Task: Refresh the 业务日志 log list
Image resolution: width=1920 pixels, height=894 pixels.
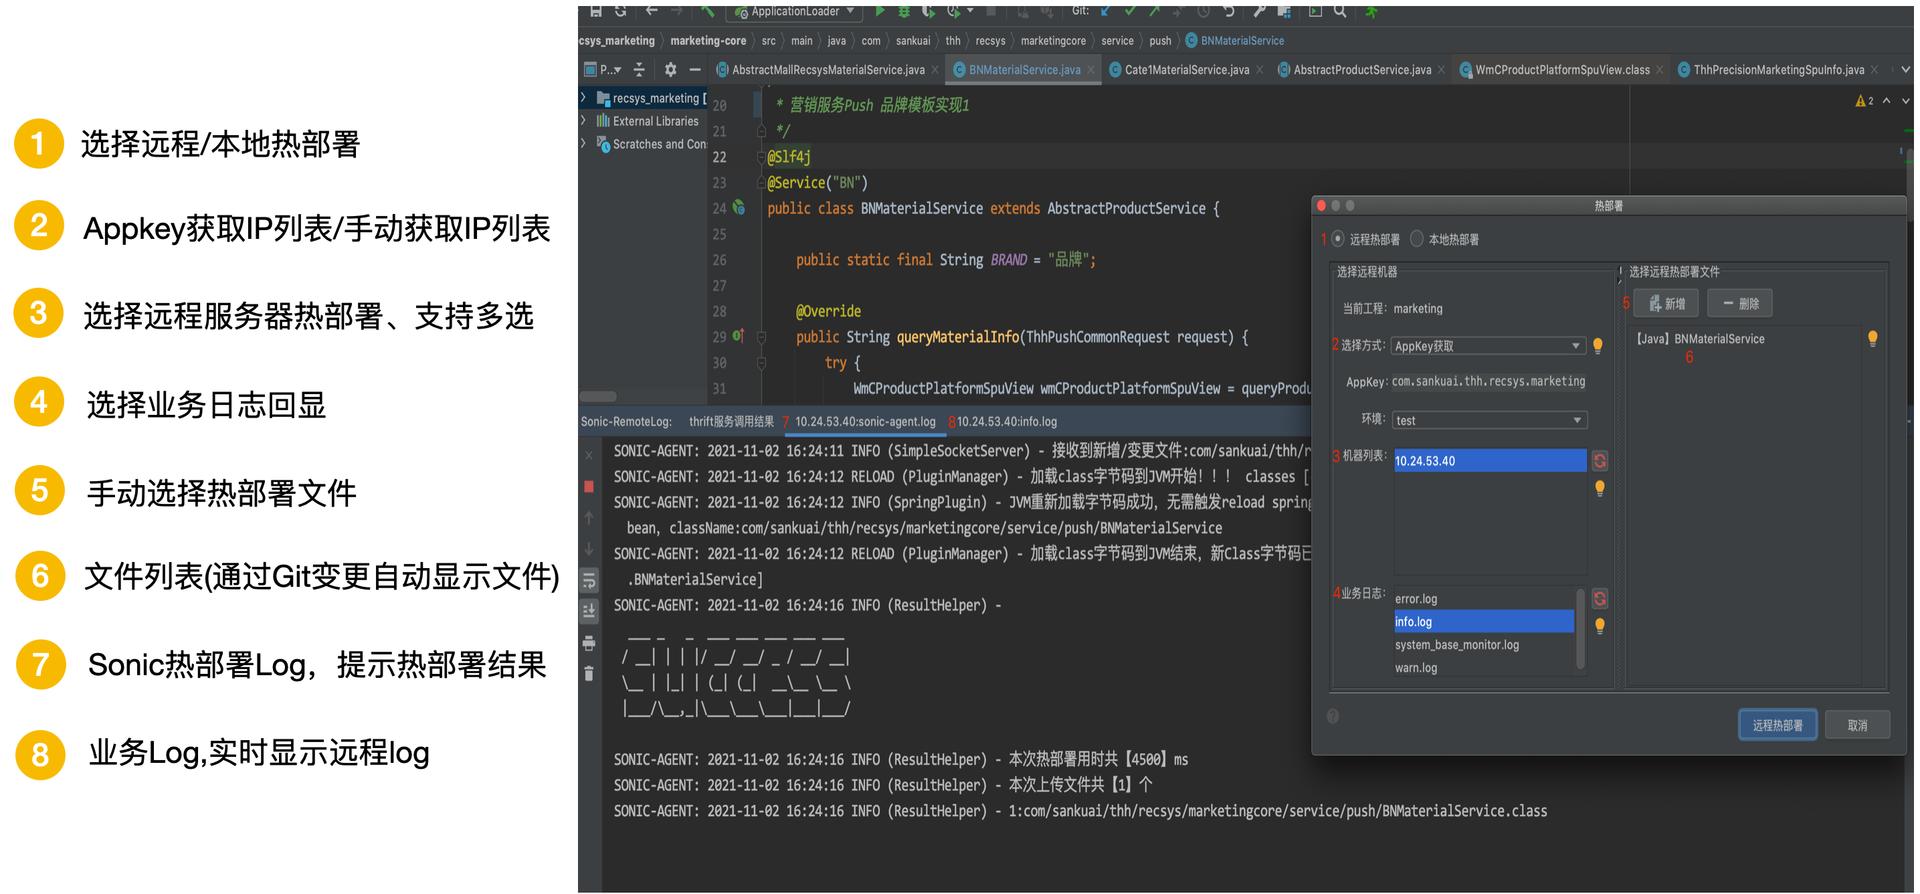Action: pyautogui.click(x=1600, y=598)
